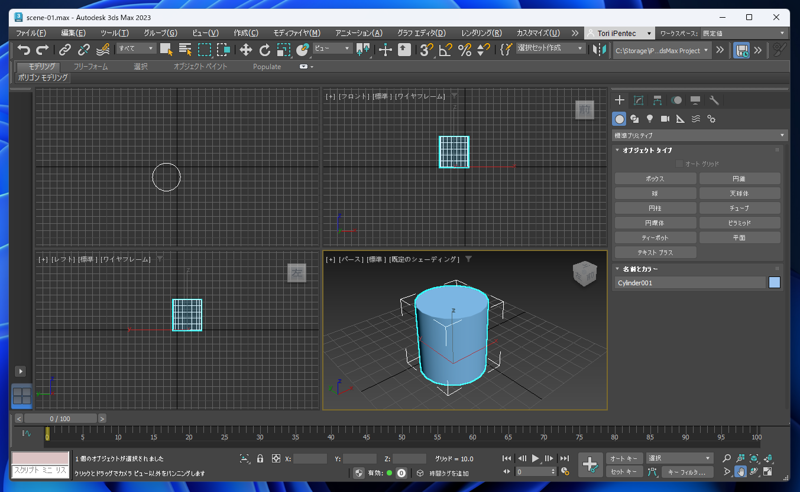Select the Link tool icon
Screen dimensions: 800x492
(64, 50)
